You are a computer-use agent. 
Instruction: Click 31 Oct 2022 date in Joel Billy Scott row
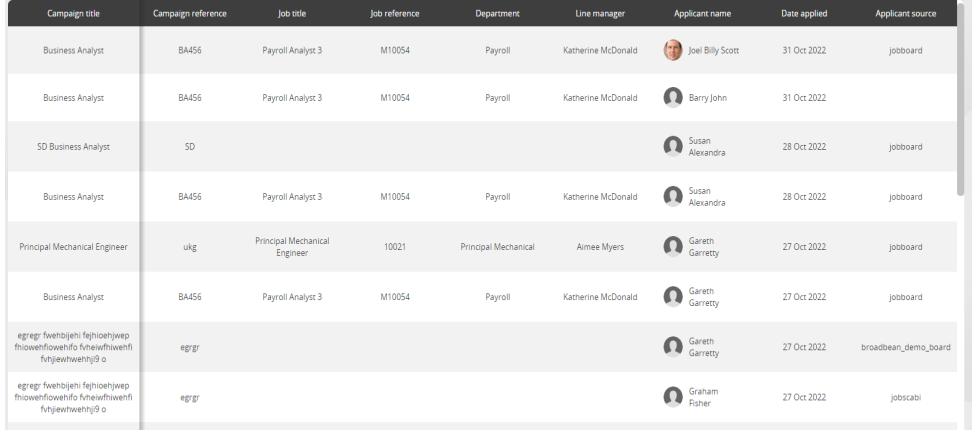pyautogui.click(x=804, y=50)
